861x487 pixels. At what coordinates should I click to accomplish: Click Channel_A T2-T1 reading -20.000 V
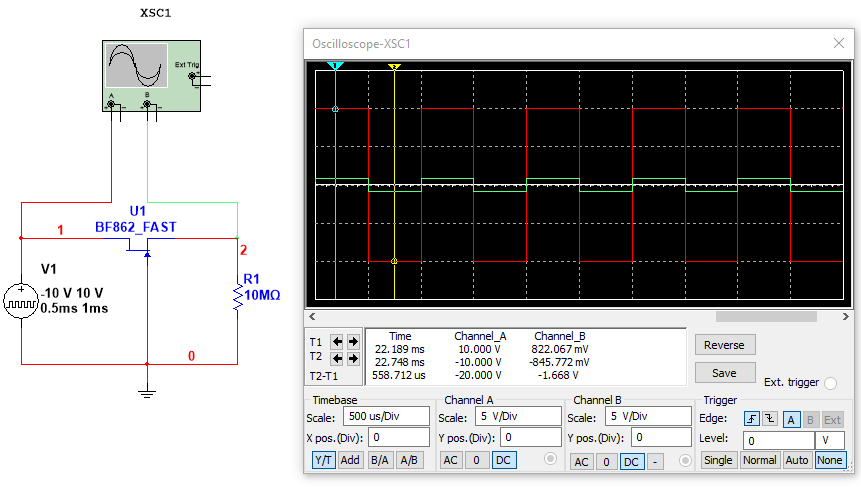click(x=478, y=376)
